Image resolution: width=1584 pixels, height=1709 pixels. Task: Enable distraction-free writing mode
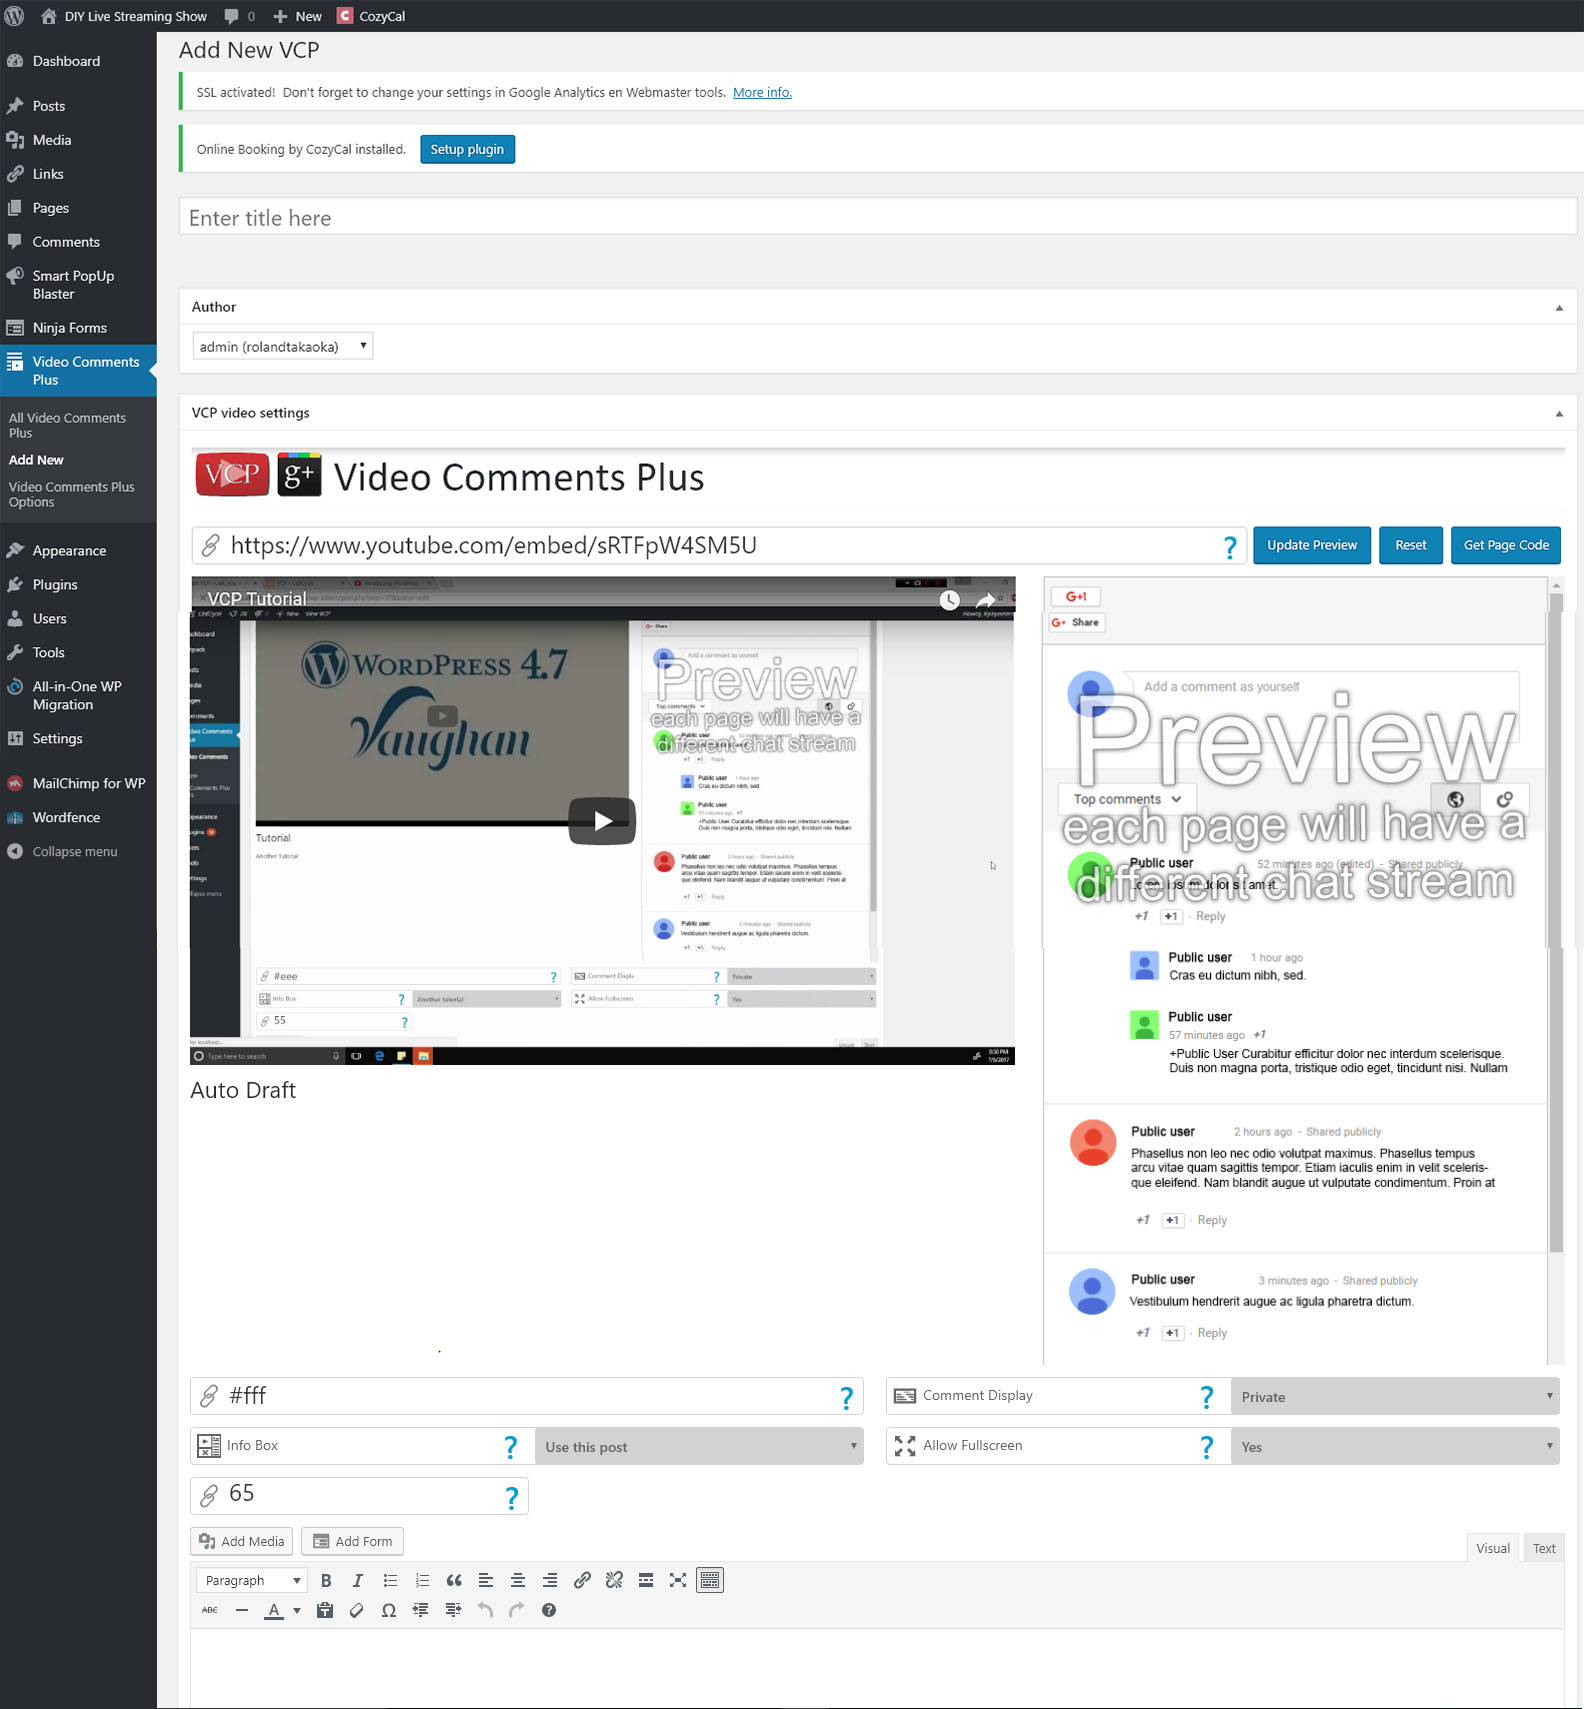pos(678,1580)
